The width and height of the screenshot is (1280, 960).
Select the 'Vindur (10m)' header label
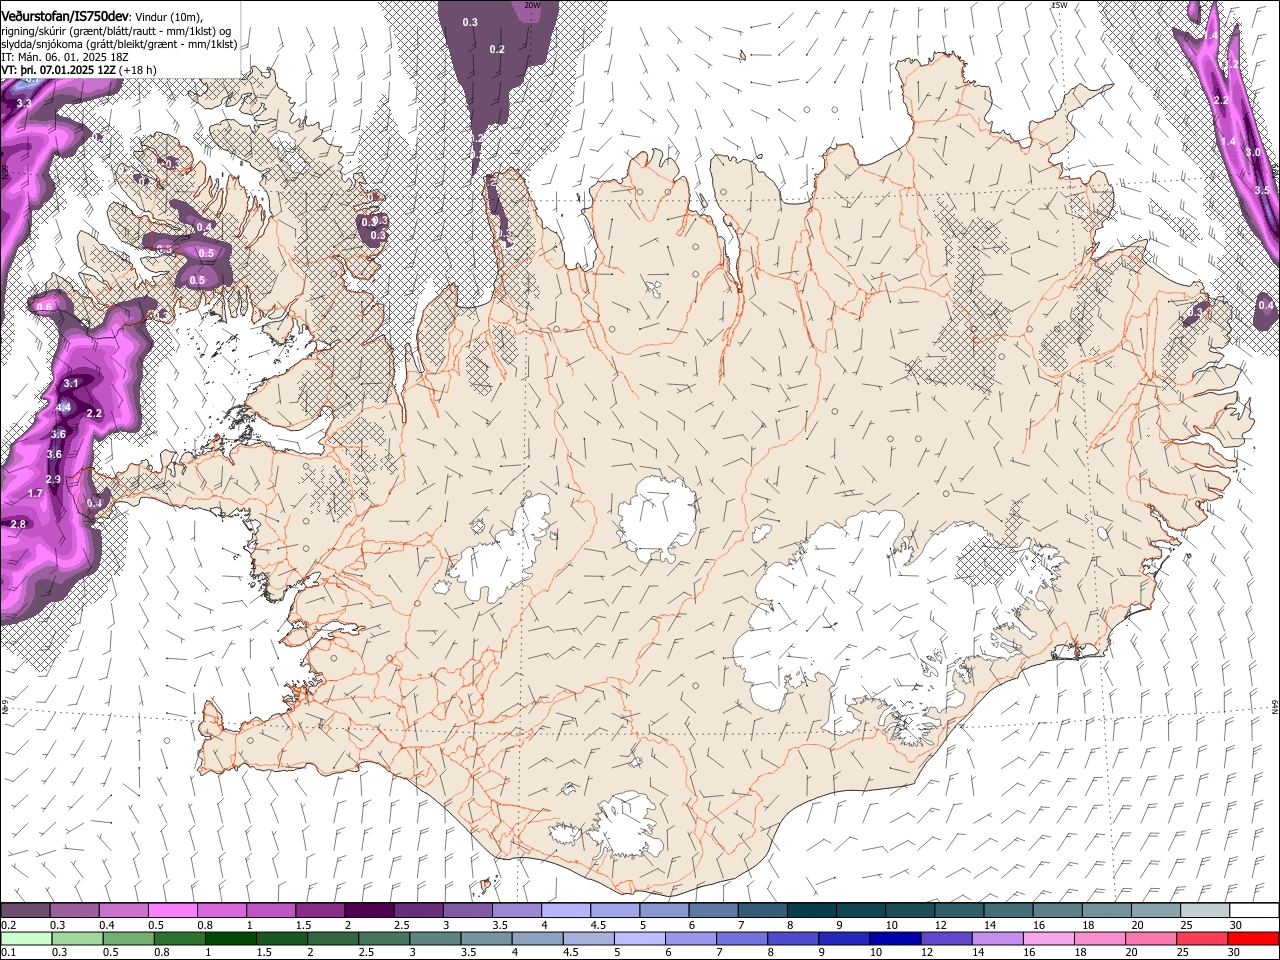point(169,17)
